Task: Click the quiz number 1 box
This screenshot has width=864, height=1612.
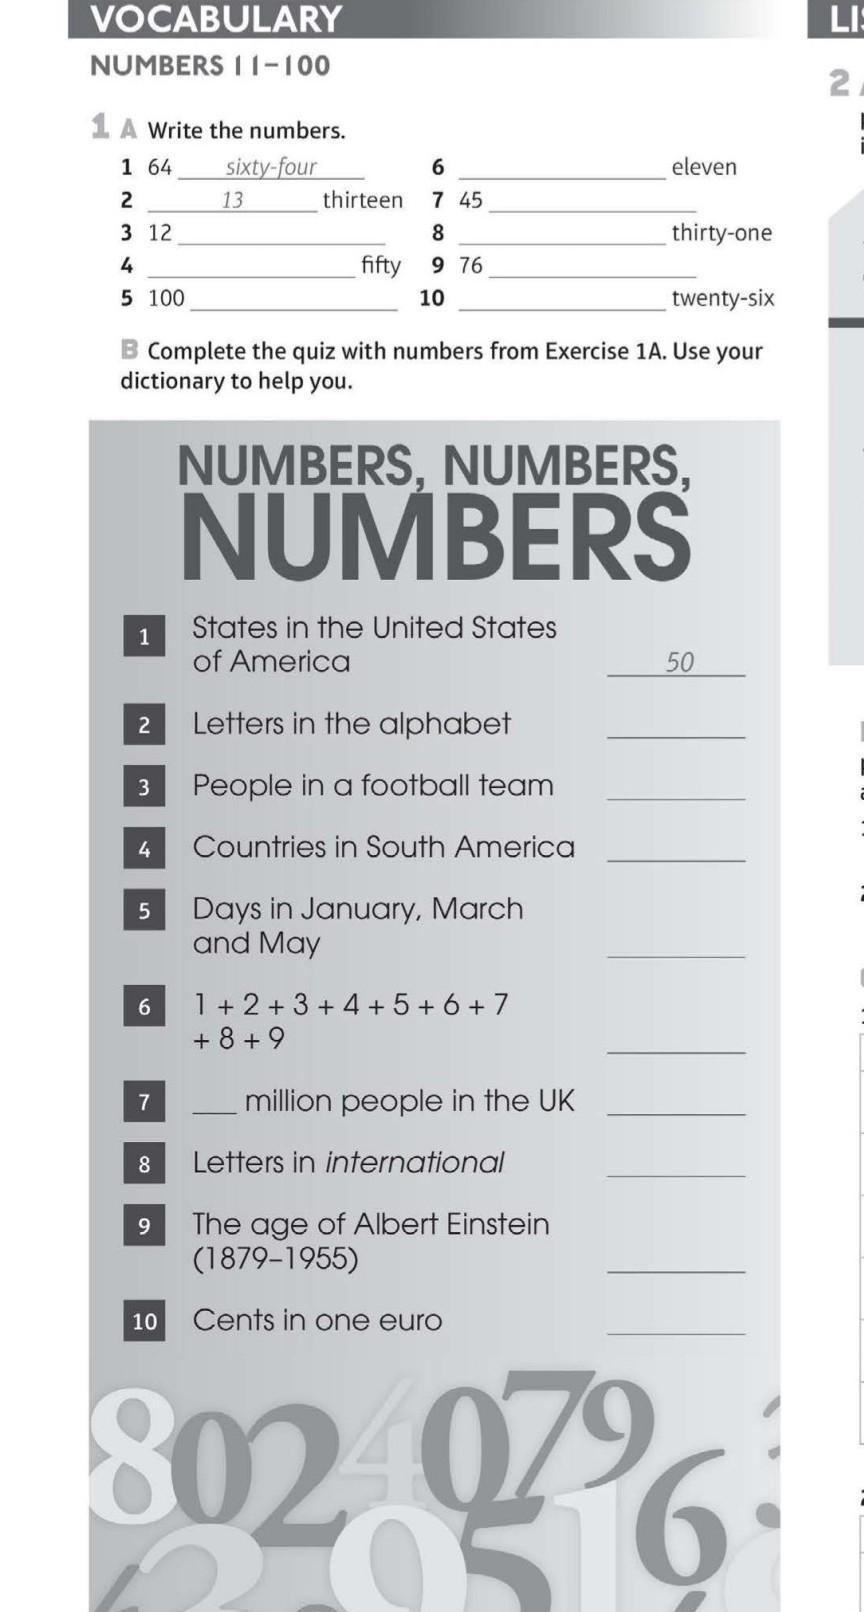Action: coord(144,637)
